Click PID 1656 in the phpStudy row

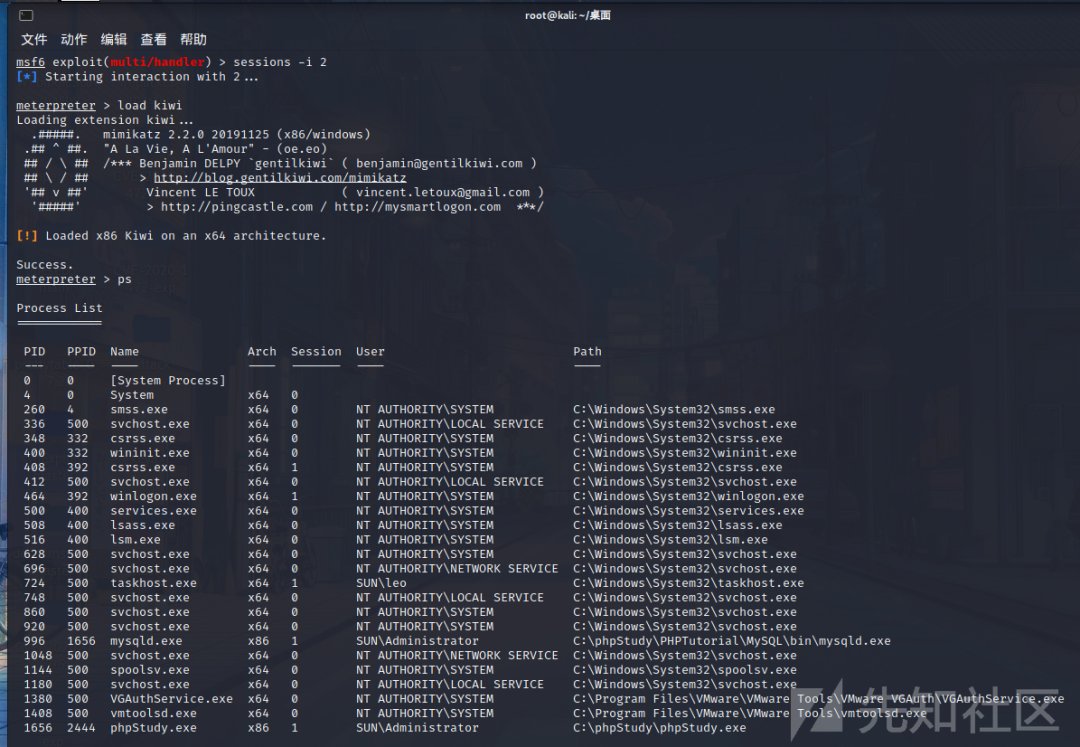tap(38, 727)
